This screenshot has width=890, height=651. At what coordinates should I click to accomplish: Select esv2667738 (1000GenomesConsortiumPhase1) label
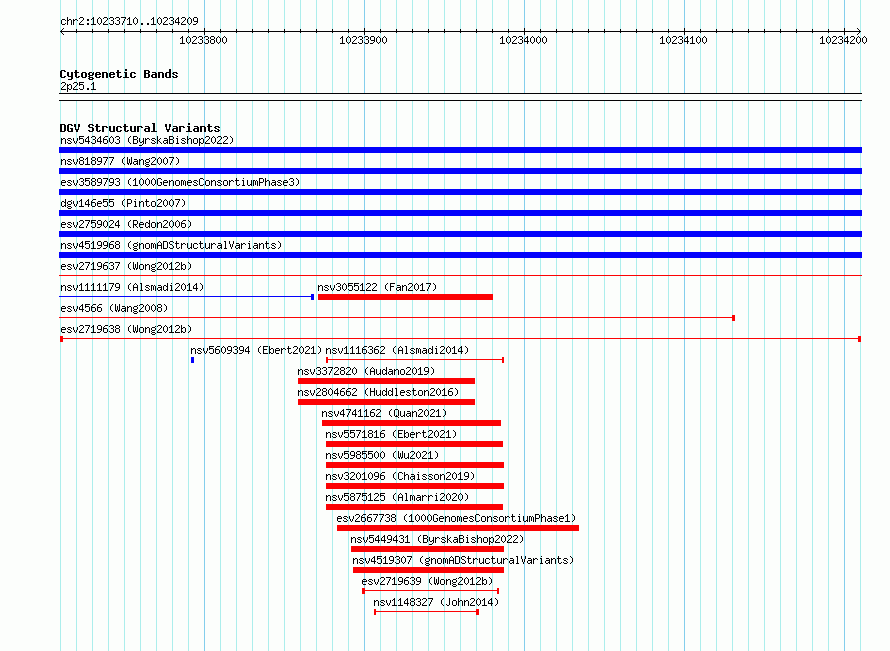(x=456, y=518)
